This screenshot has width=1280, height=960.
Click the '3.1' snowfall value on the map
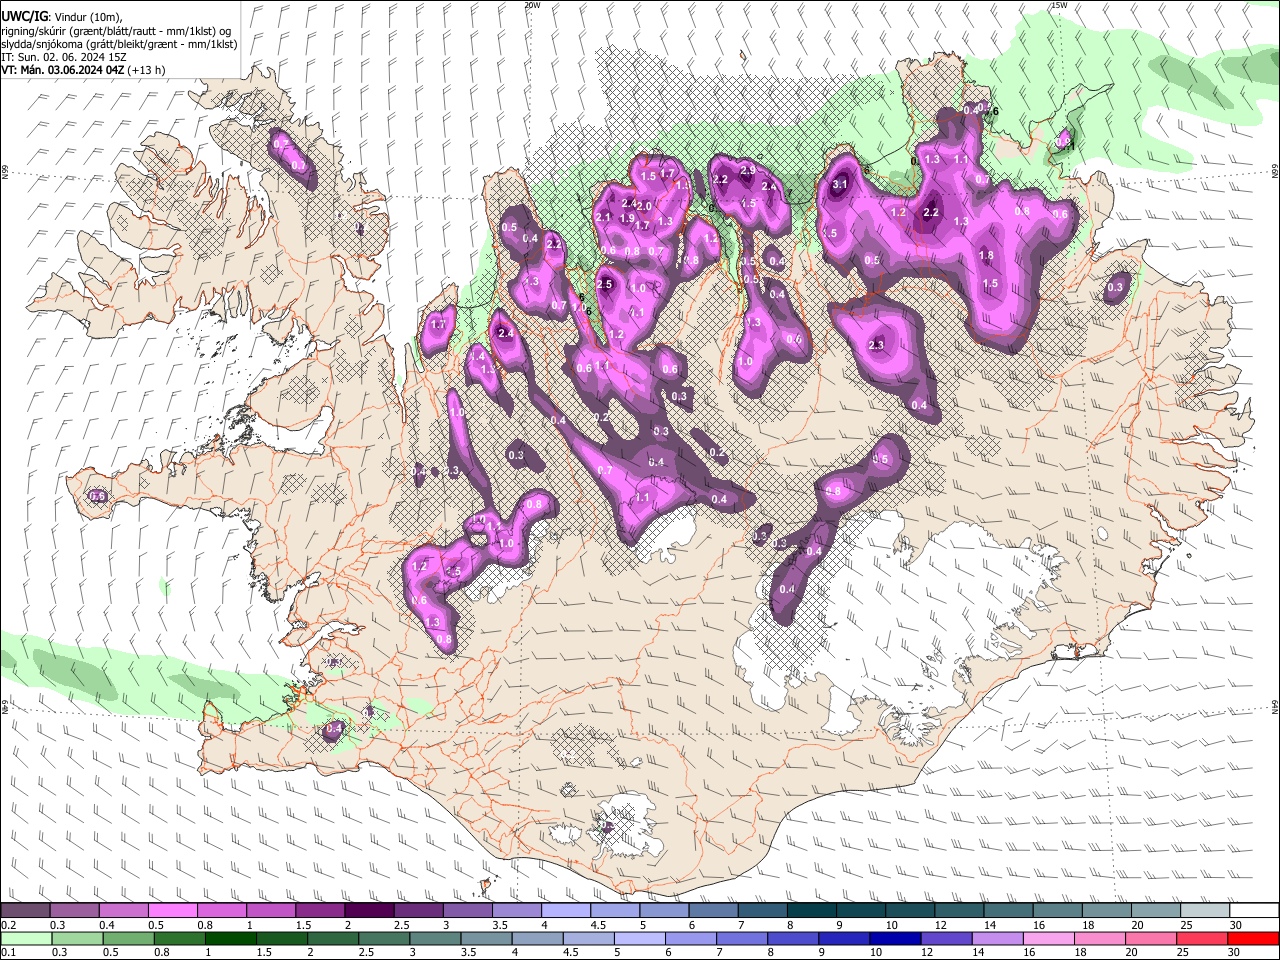click(840, 184)
